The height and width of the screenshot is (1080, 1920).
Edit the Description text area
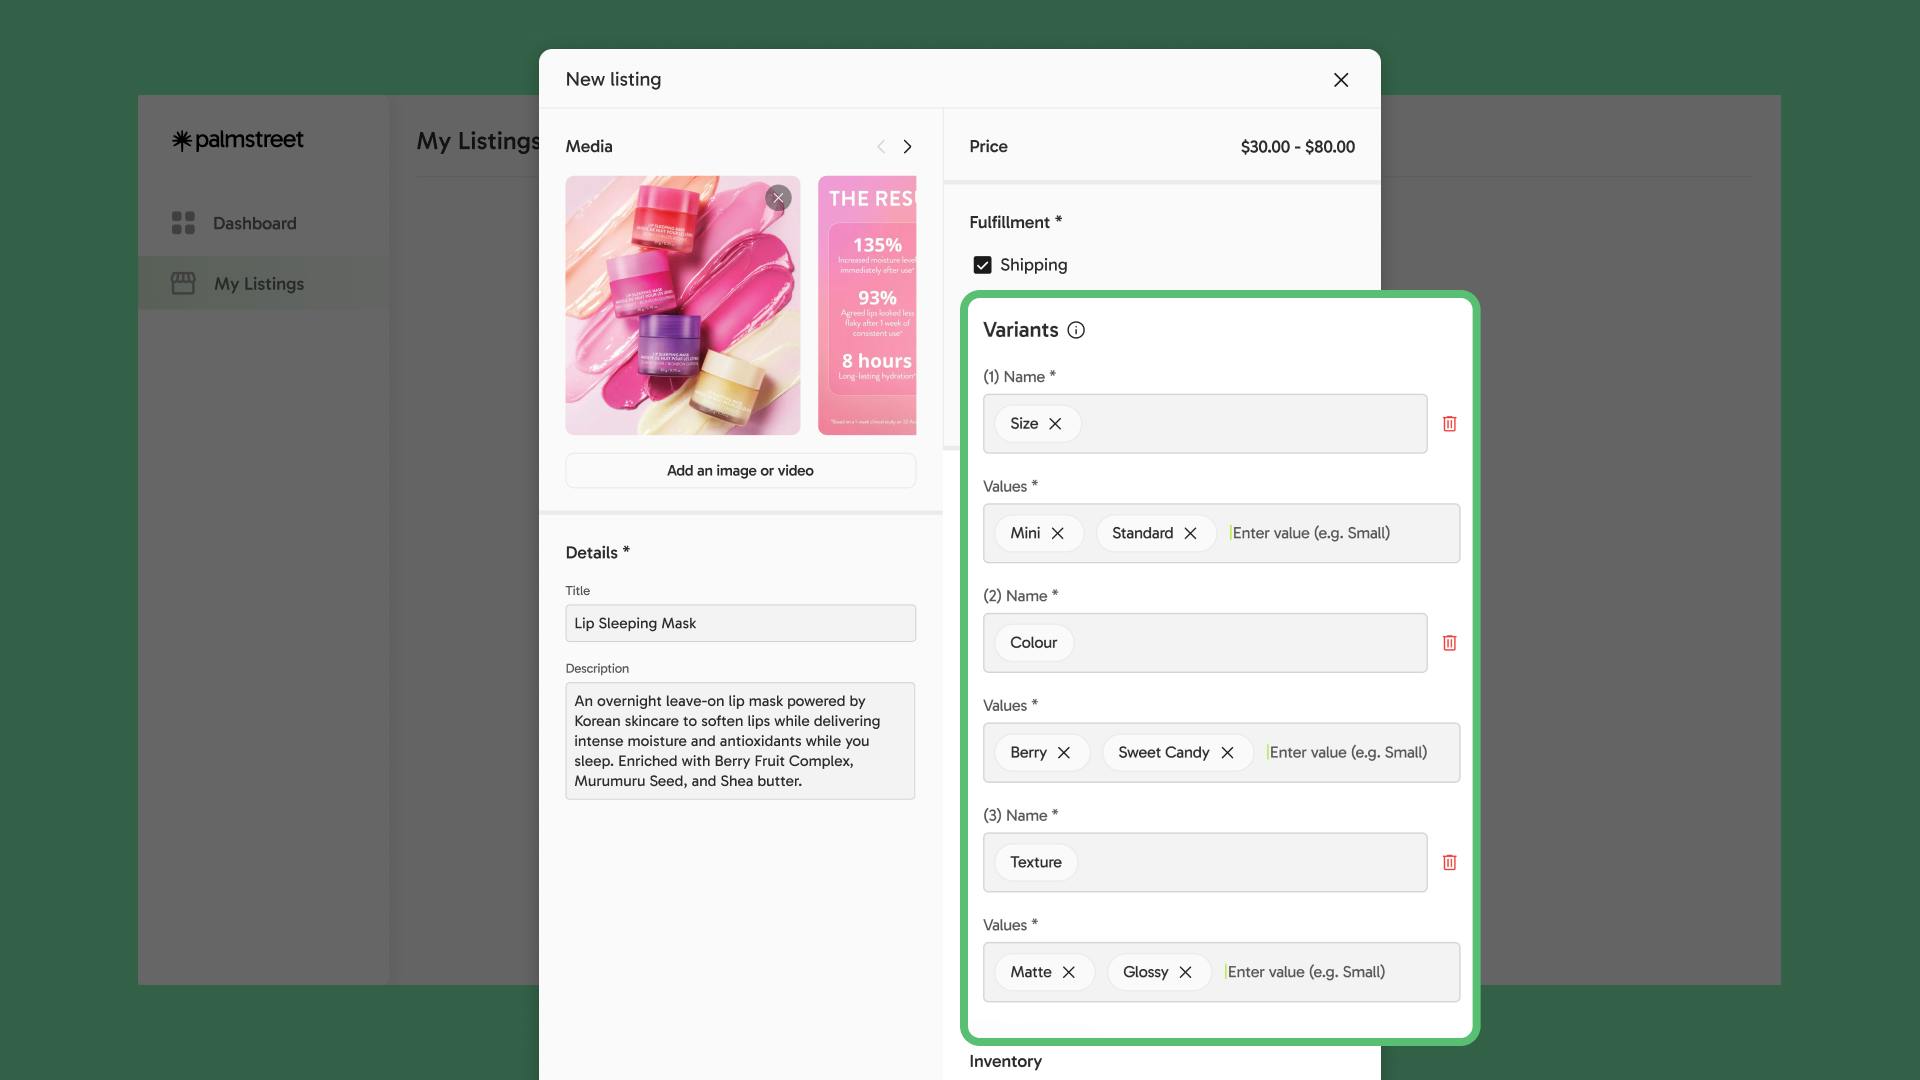[740, 741]
